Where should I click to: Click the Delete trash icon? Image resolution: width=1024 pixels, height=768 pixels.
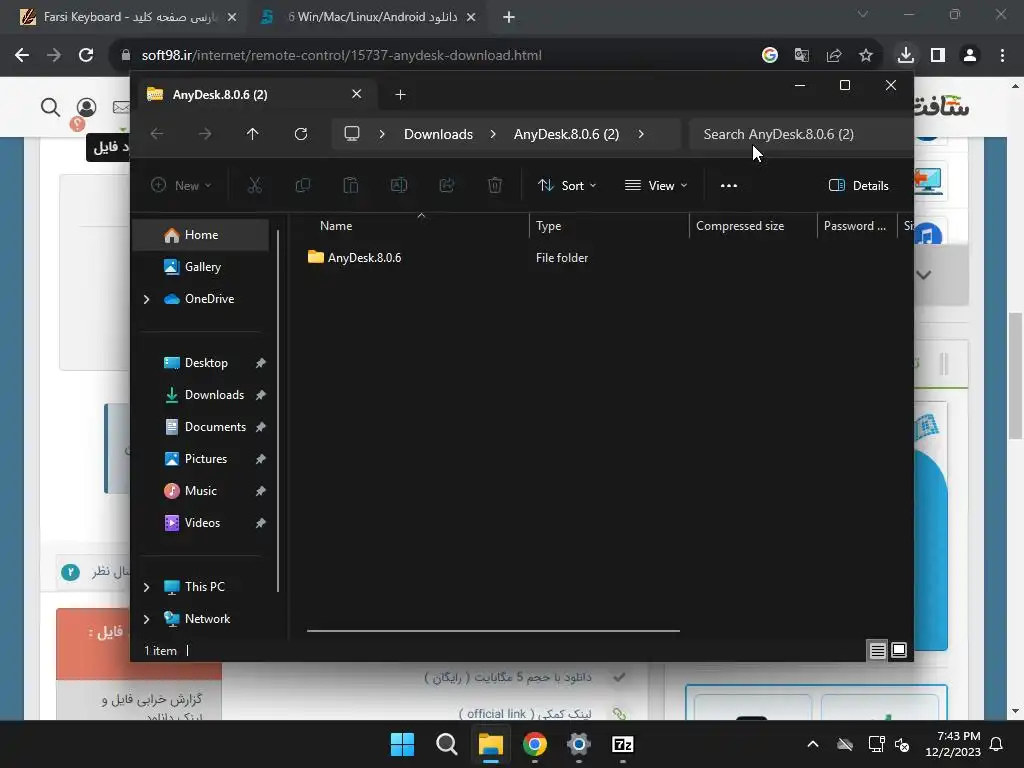[x=495, y=185]
